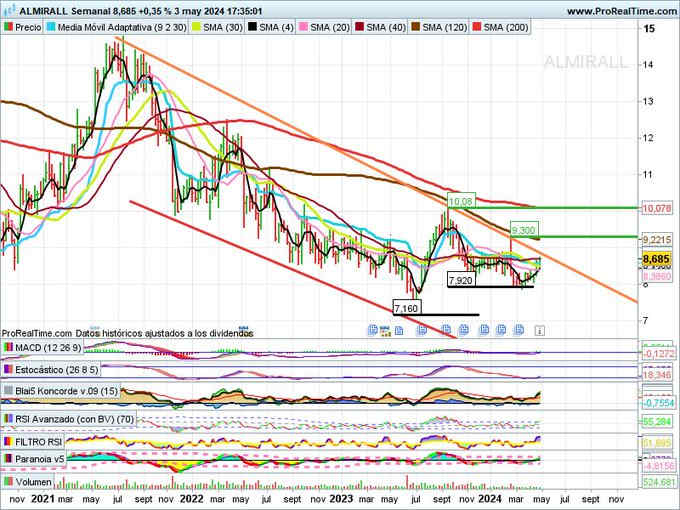
Task: Click the 9,2215 axis price label
Action: (657, 239)
